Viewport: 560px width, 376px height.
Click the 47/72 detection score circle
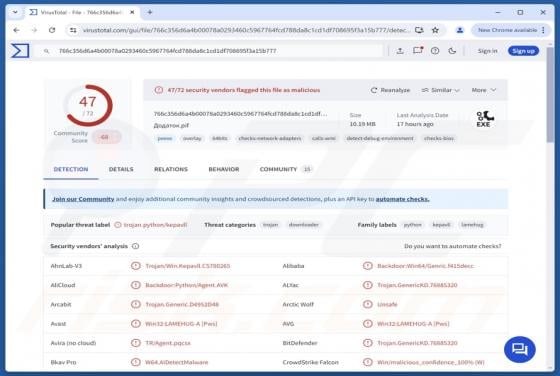[89, 105]
